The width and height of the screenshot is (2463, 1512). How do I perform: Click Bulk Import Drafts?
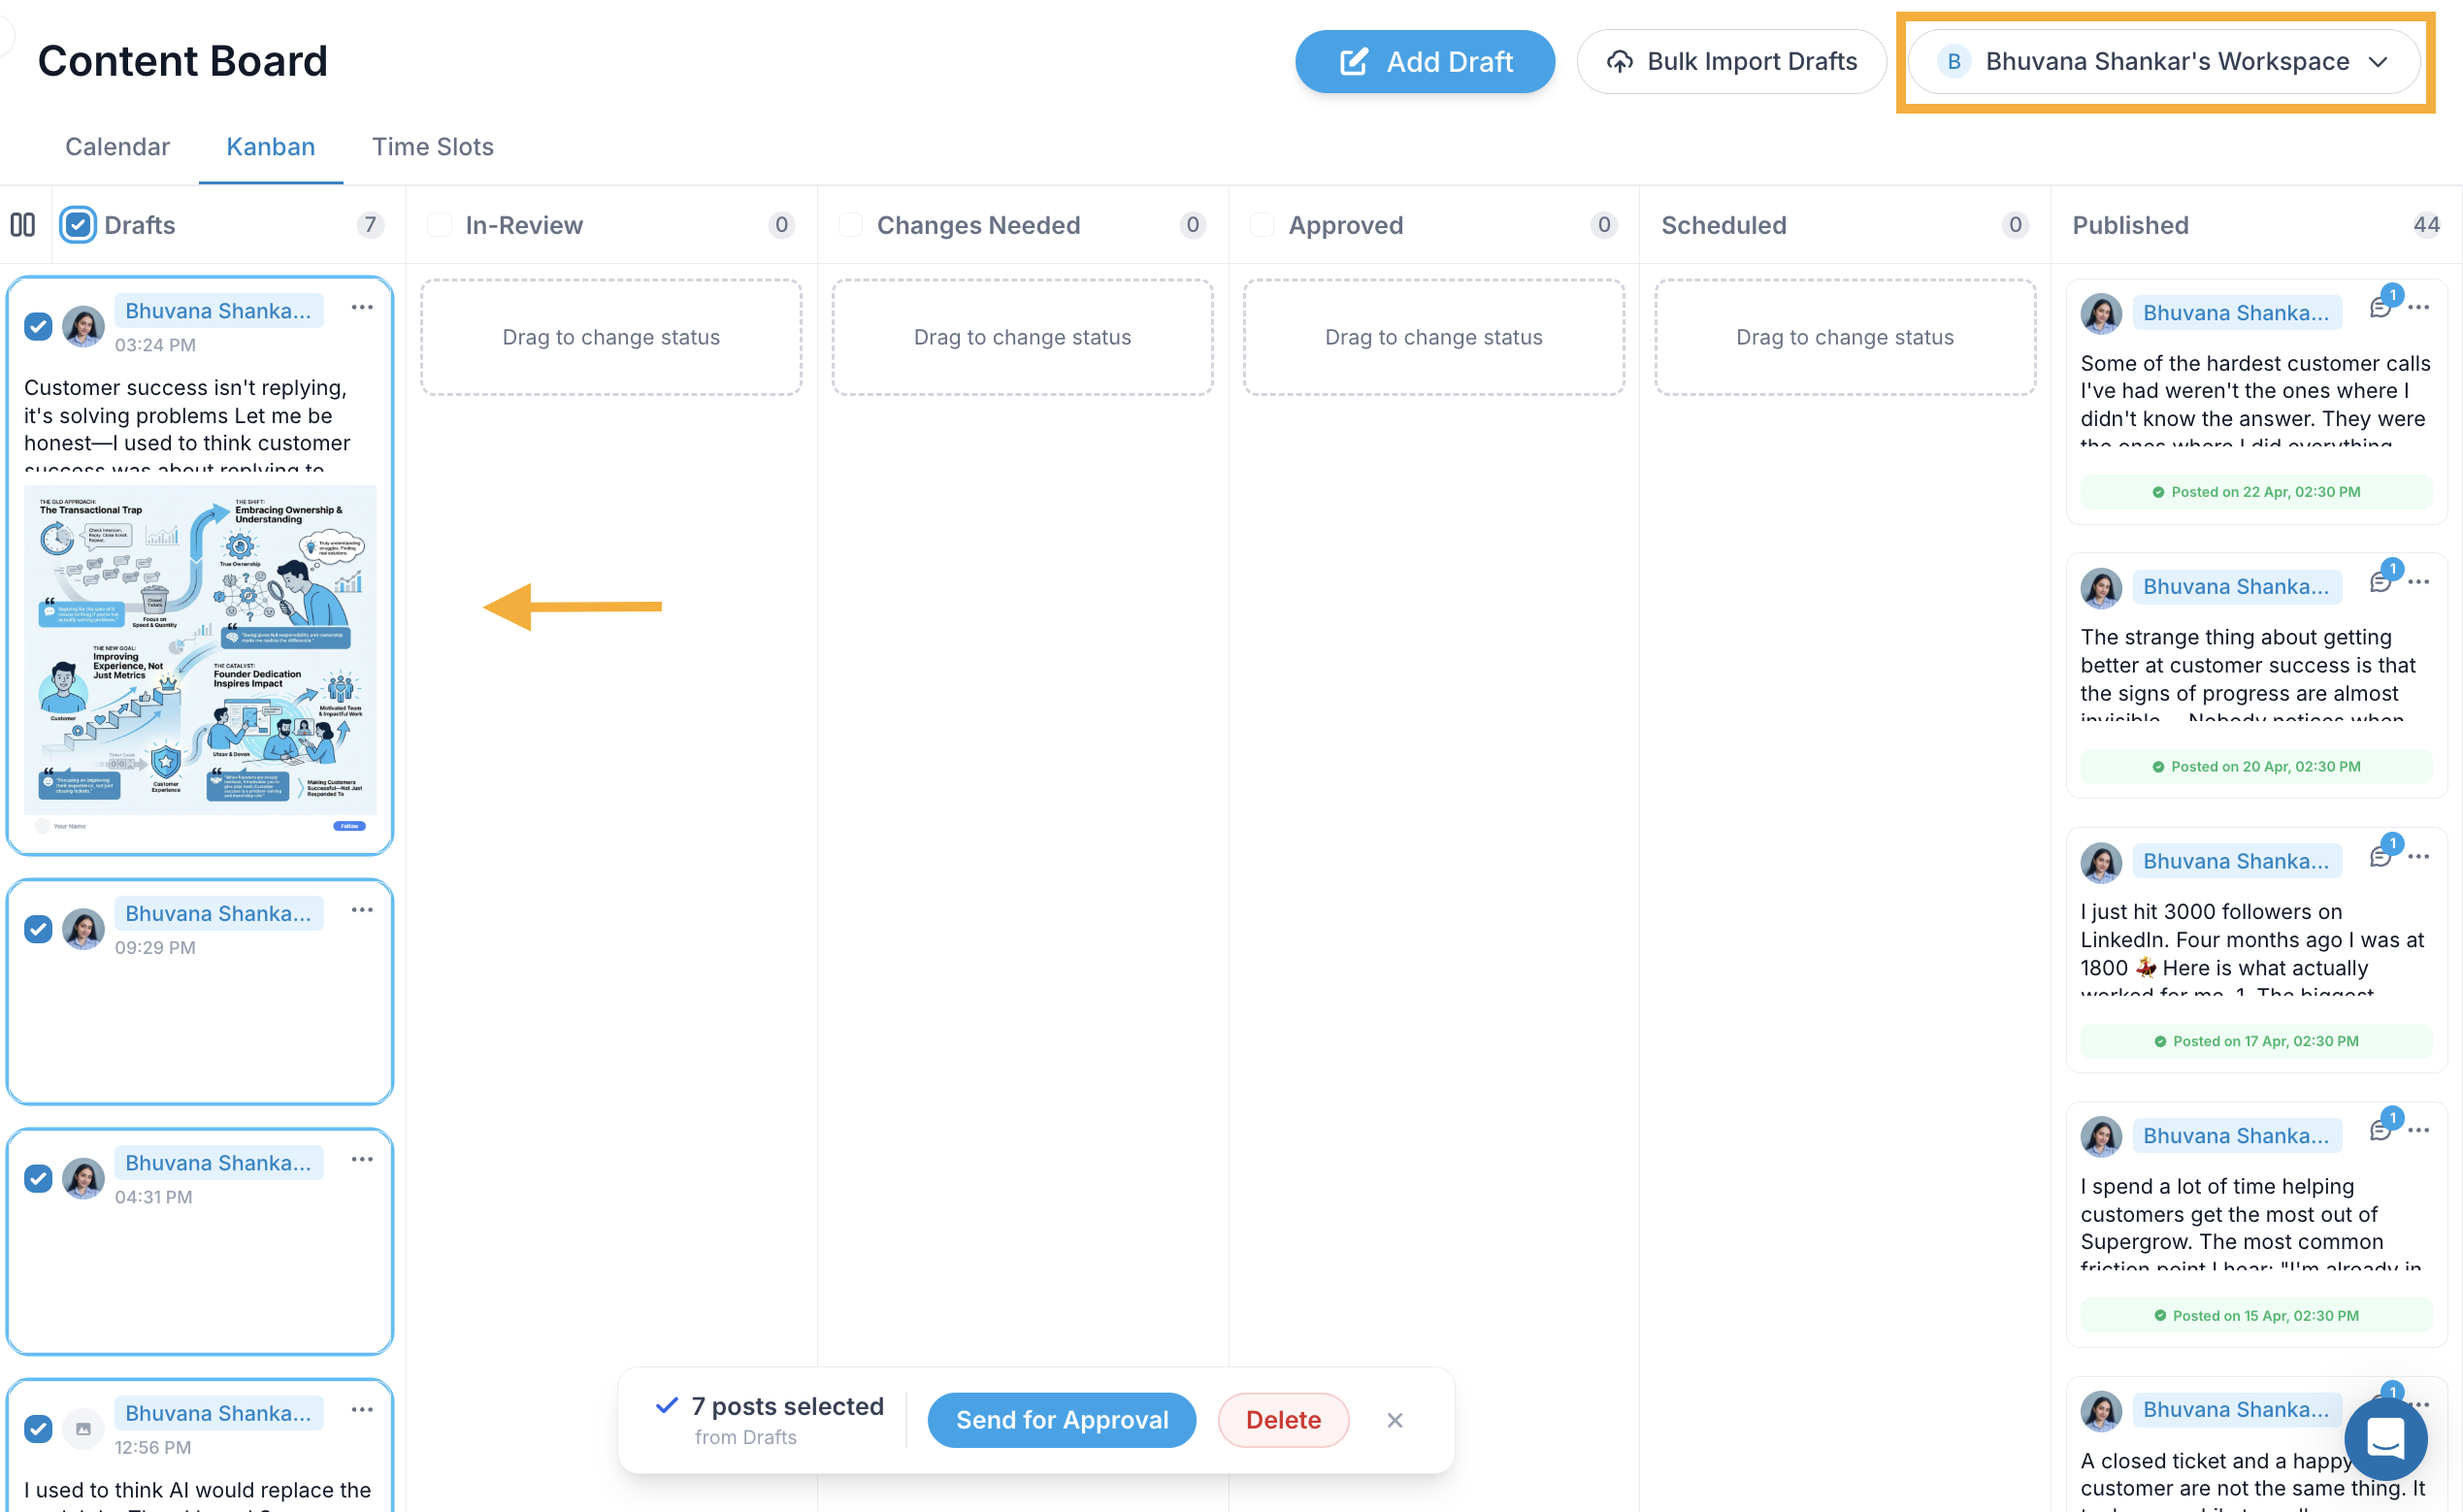click(x=1732, y=62)
